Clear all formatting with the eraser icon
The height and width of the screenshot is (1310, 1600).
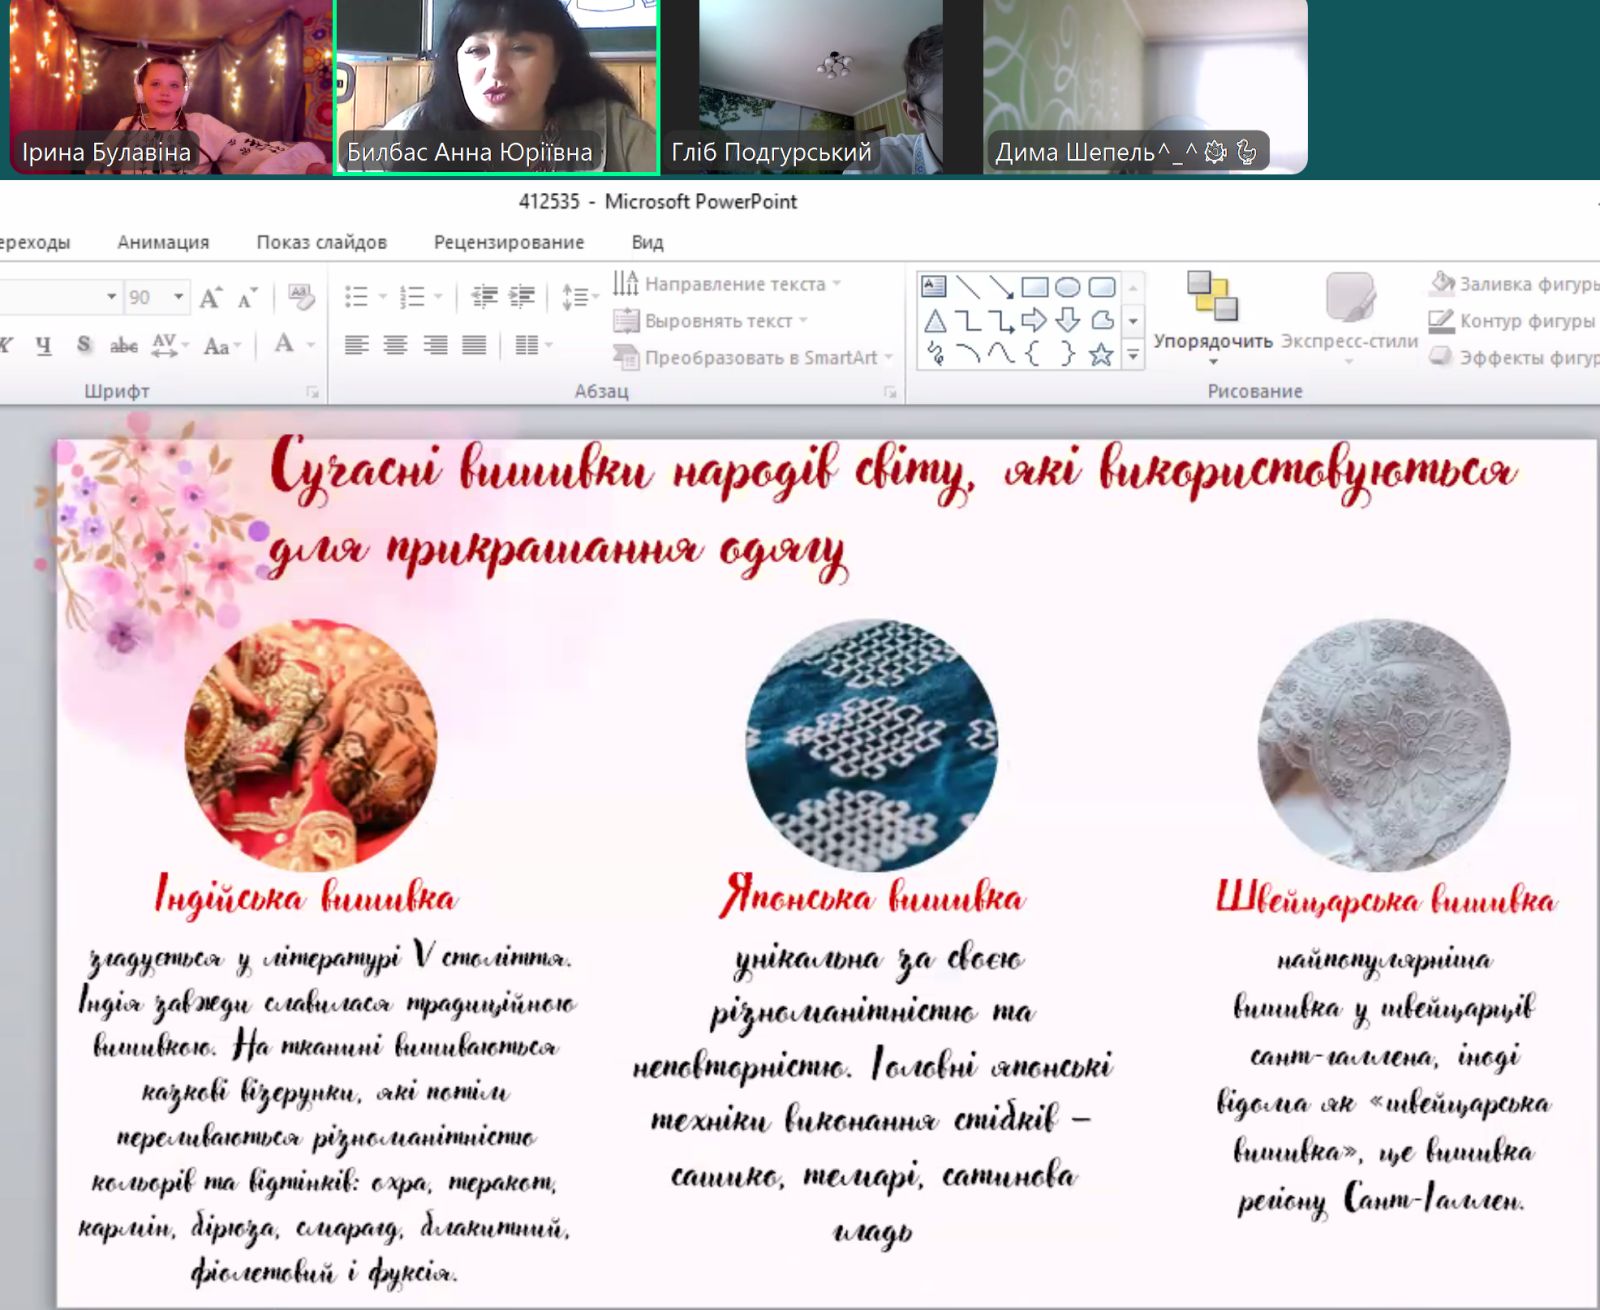coord(300,297)
